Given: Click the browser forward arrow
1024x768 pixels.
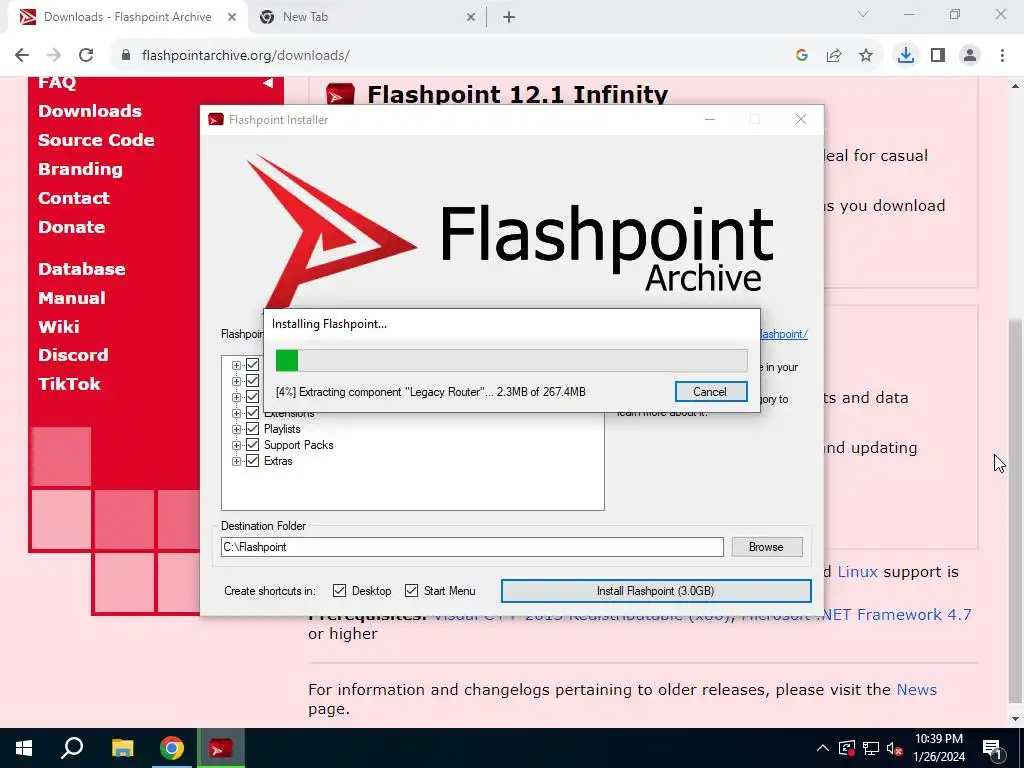Looking at the screenshot, I should click(x=54, y=56).
